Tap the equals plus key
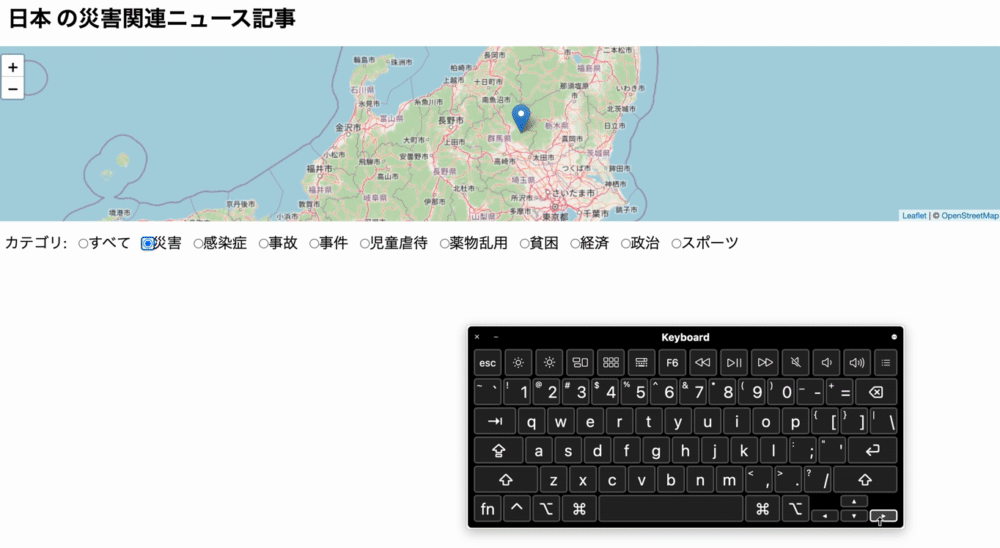Viewport: 1000px width, 548px height. click(x=839, y=392)
